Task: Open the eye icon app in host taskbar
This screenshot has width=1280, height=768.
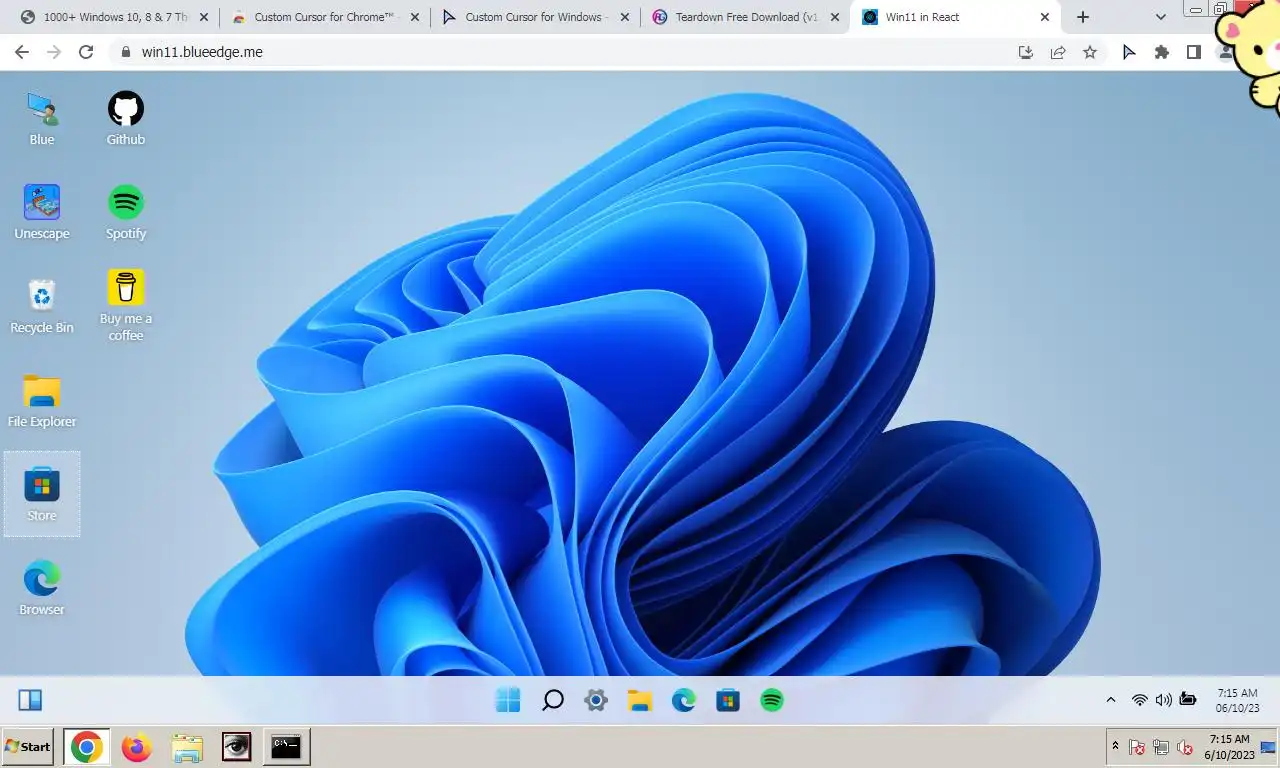Action: pos(236,747)
